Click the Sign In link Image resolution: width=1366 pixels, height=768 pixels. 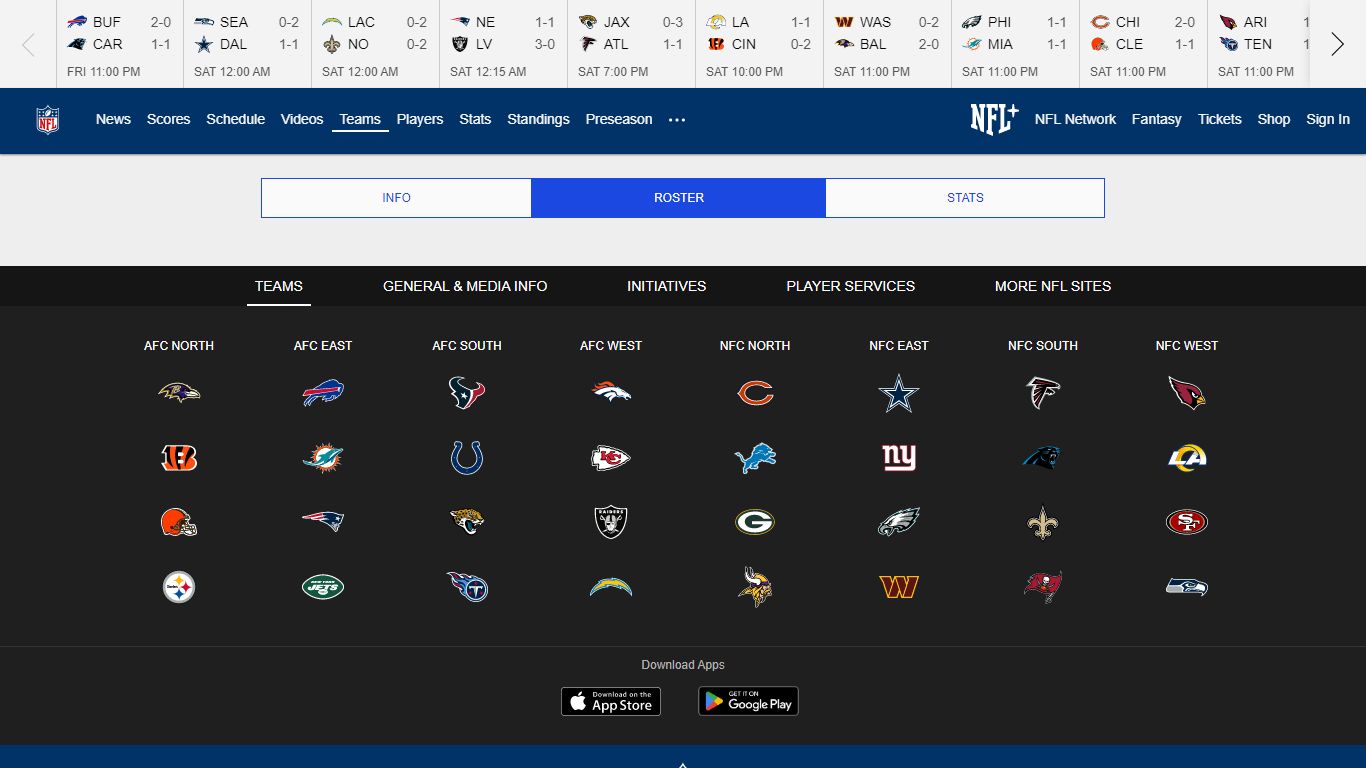click(x=1328, y=119)
